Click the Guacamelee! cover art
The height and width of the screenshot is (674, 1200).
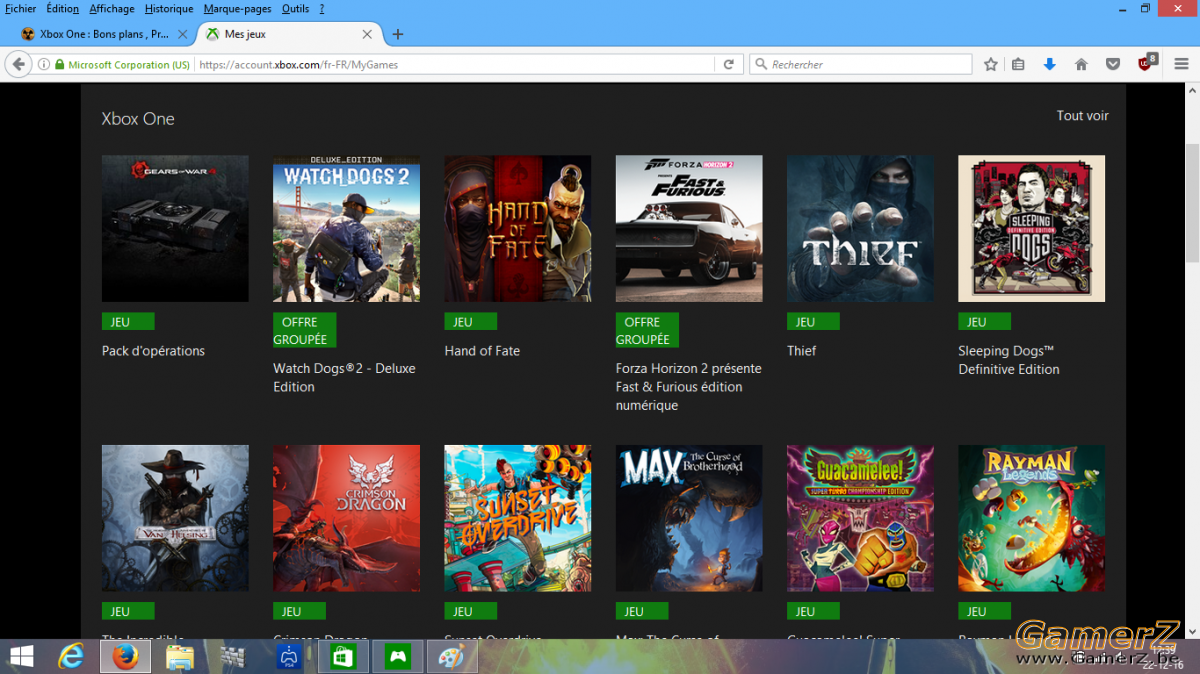[x=860, y=518]
